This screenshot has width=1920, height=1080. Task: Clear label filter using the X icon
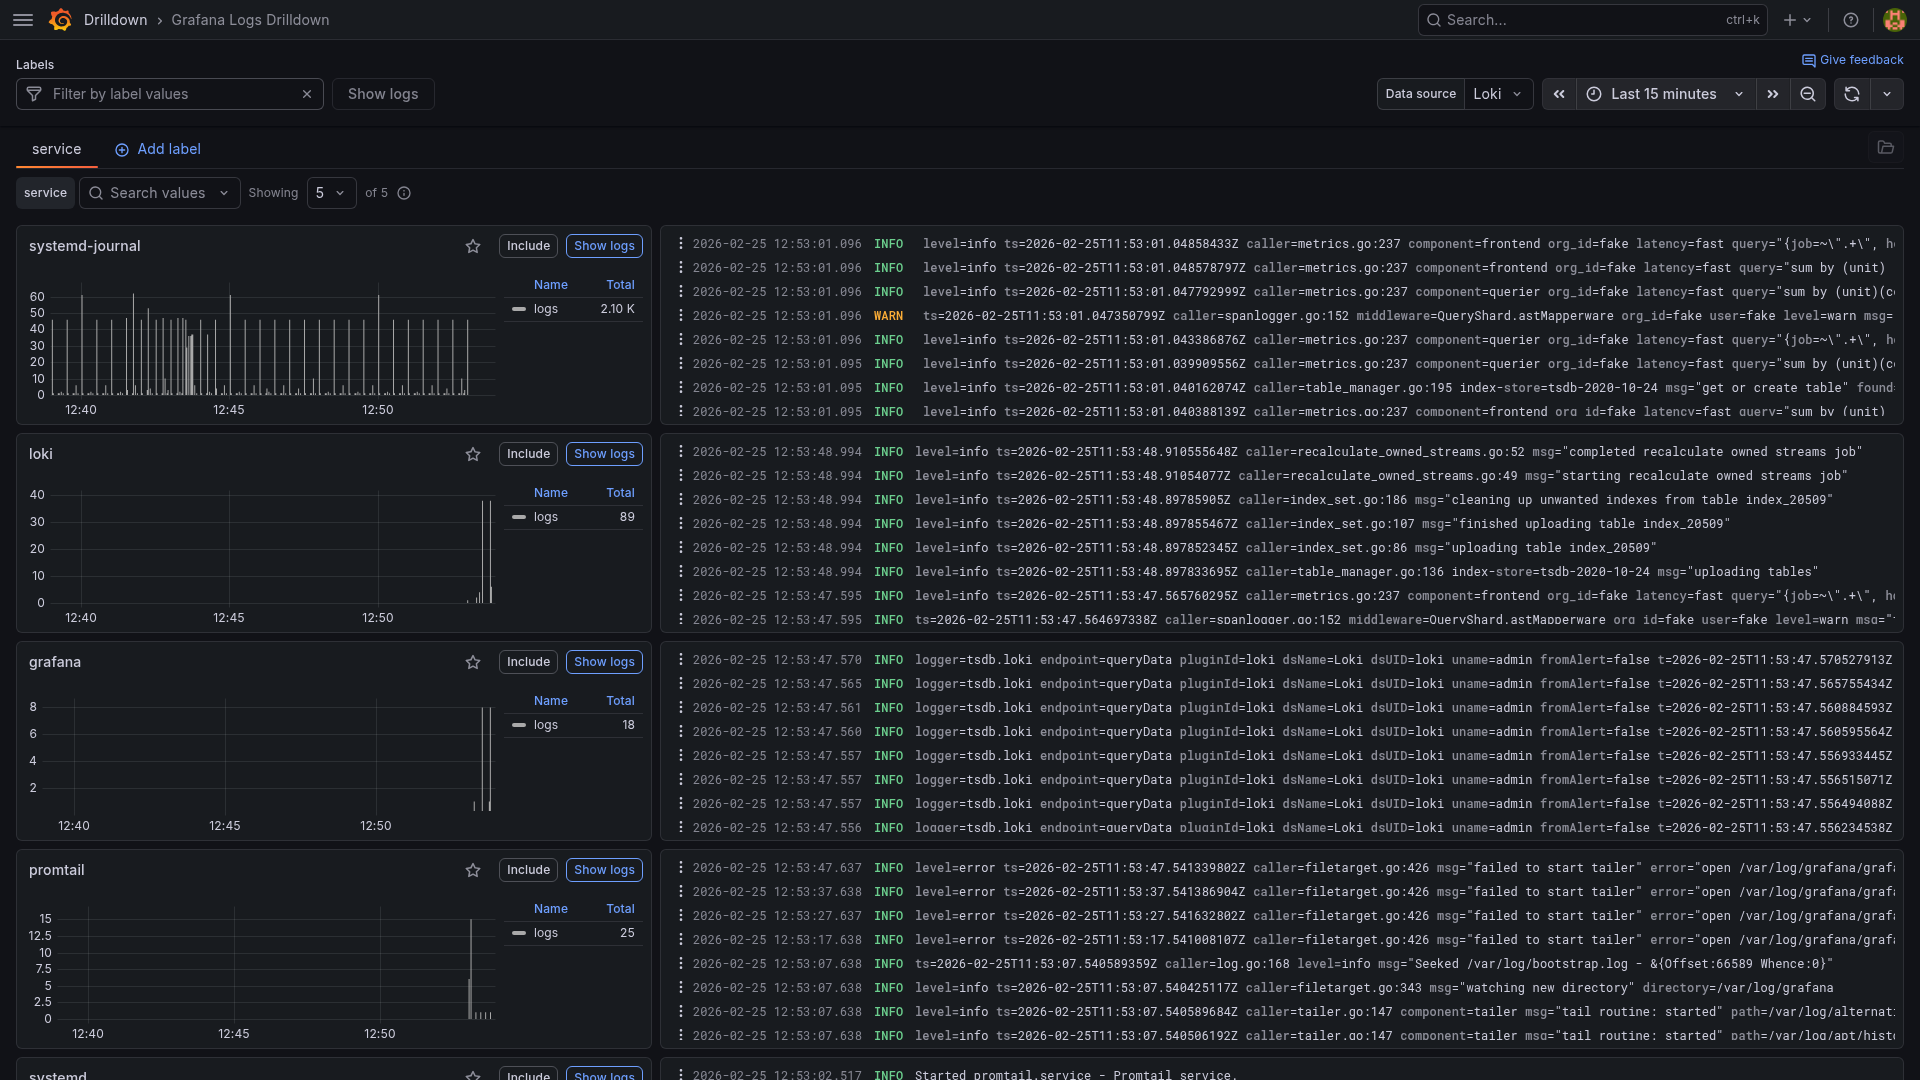(307, 94)
